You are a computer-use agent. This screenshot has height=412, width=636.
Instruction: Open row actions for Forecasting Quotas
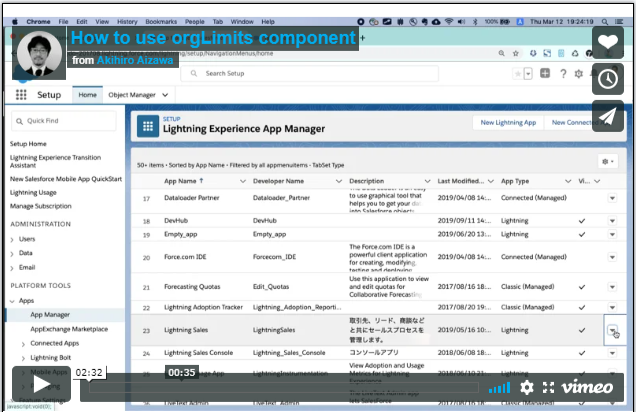pos(612,287)
